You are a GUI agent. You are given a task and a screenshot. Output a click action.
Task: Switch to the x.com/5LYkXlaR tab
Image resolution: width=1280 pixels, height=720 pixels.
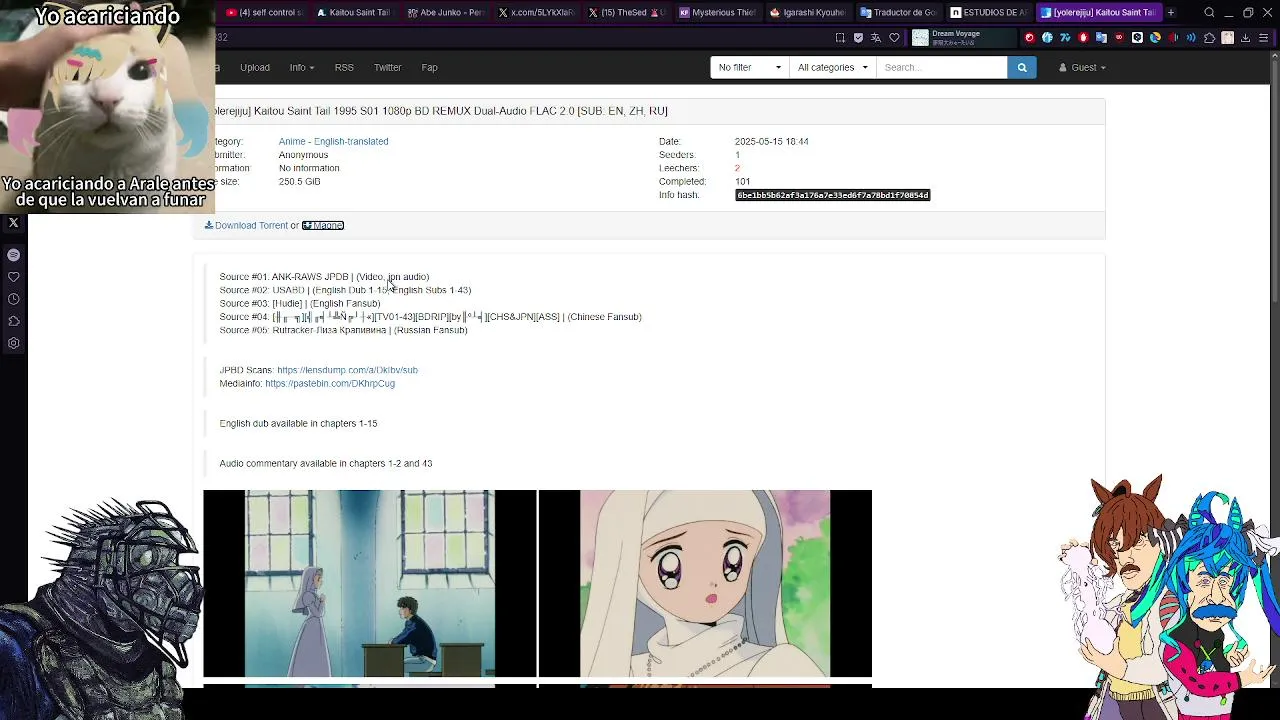tap(535, 12)
